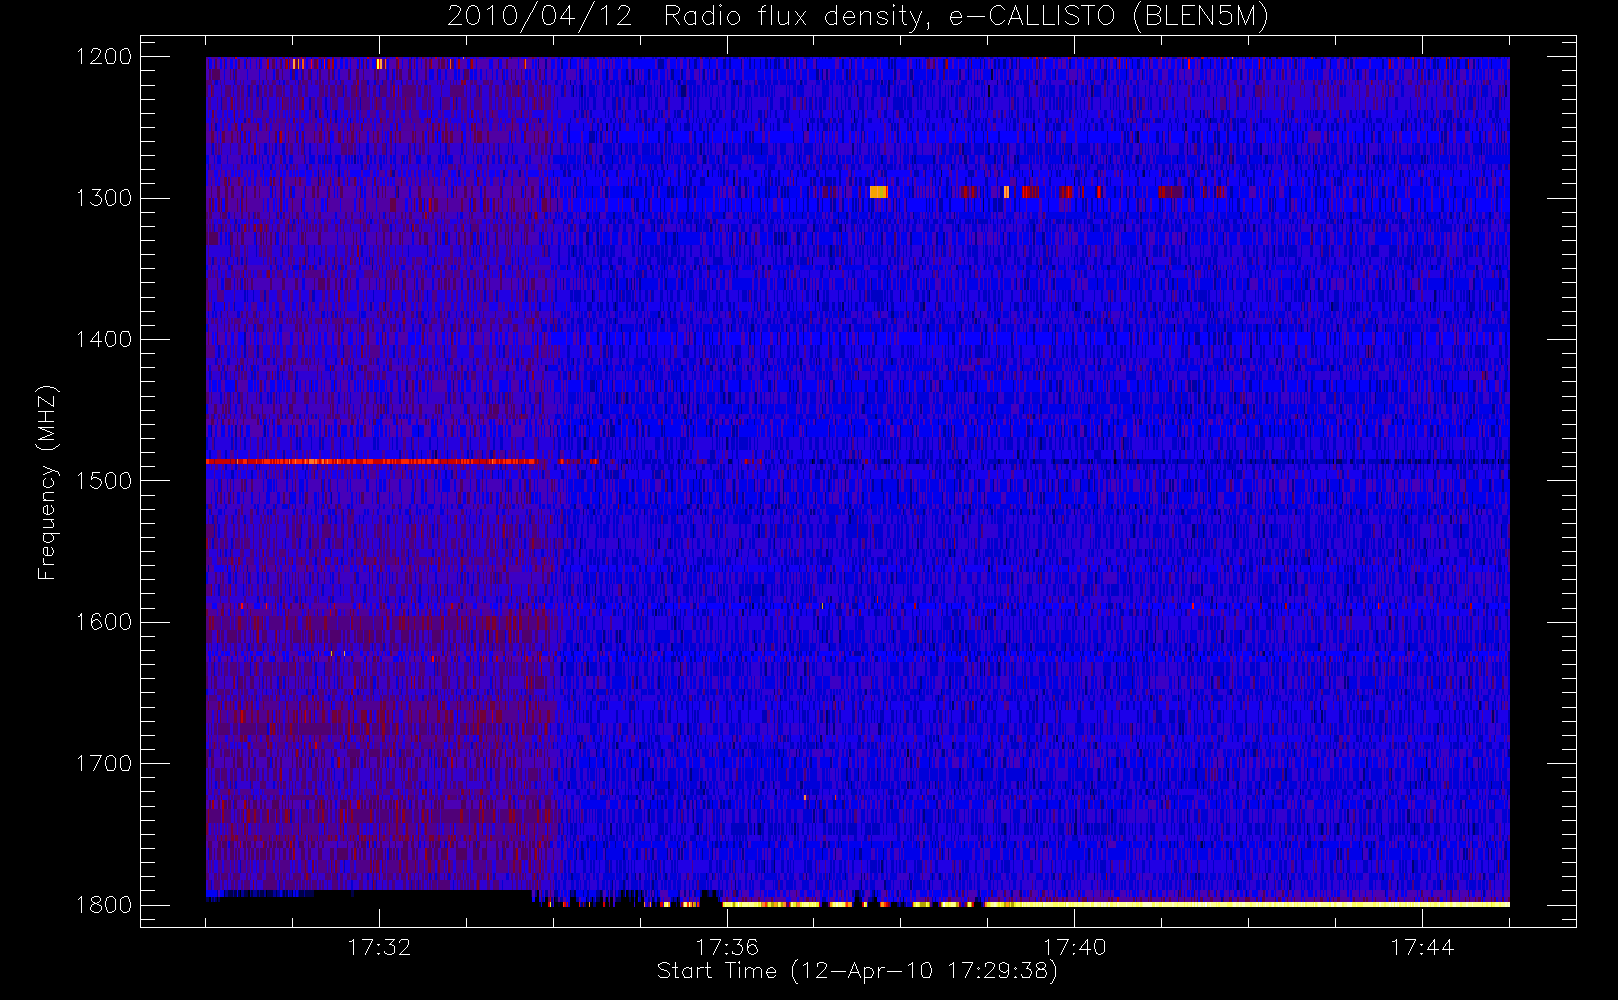Select the 1600 frequency tick label
1618x1000 pixels.
point(104,622)
